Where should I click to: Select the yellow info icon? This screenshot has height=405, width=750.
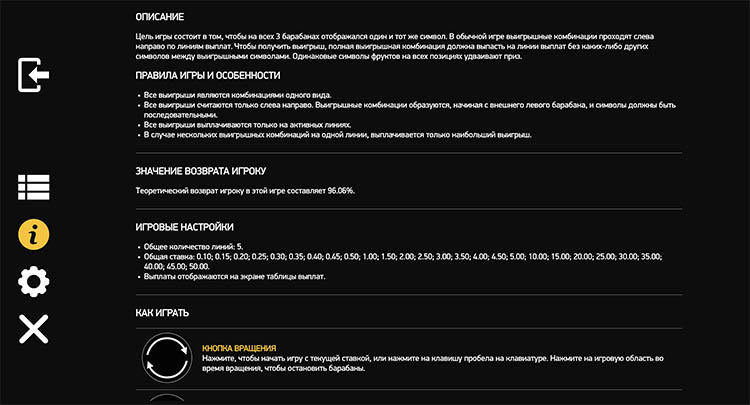[x=34, y=235]
